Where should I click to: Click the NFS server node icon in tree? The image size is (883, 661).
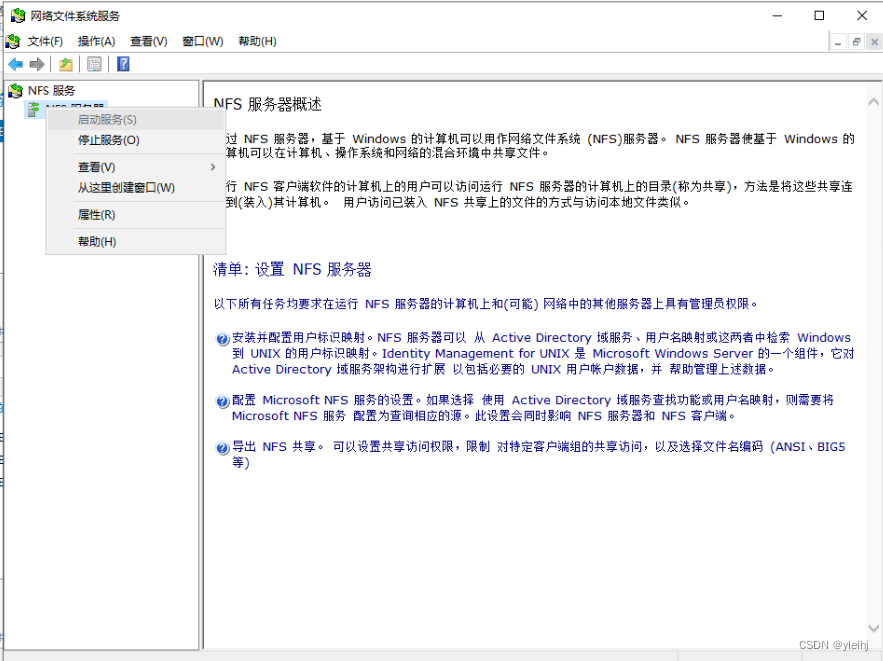pos(33,109)
